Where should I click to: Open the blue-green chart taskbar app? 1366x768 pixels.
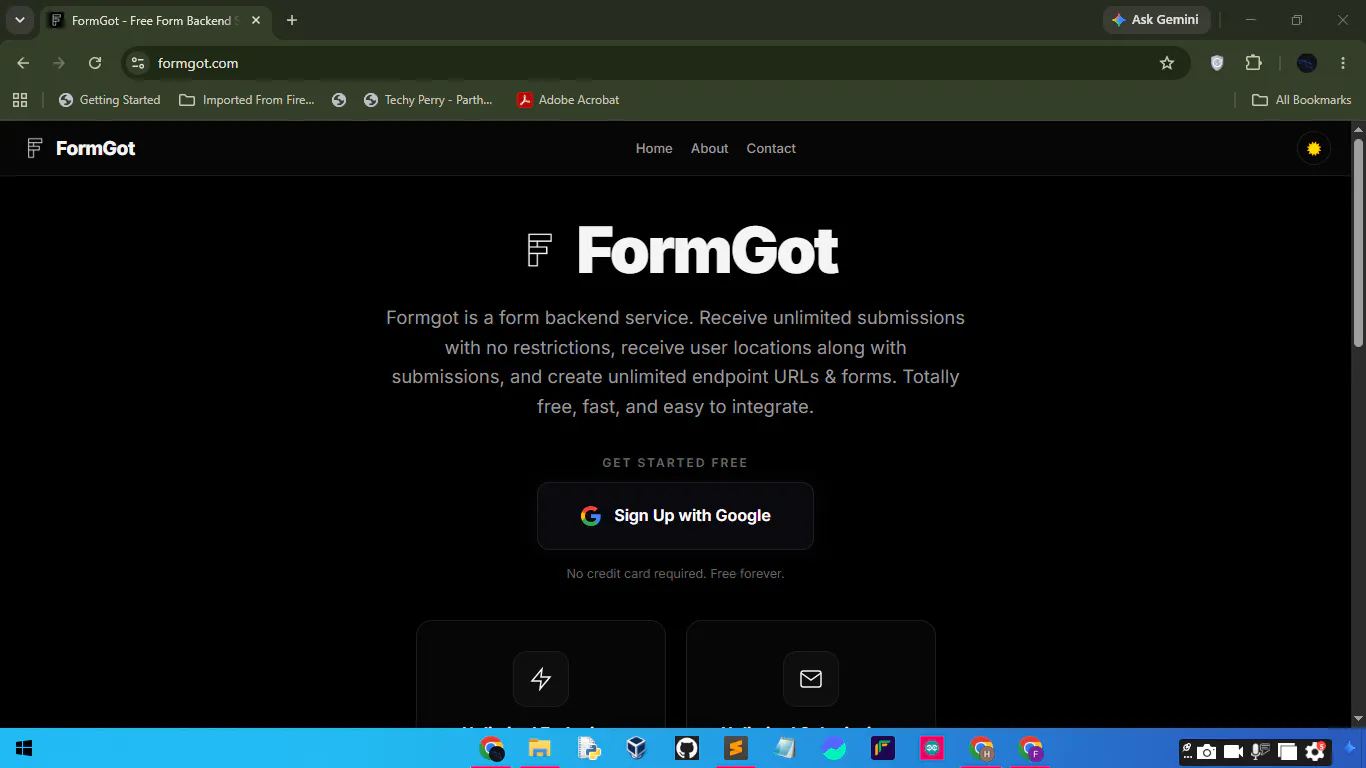(834, 748)
